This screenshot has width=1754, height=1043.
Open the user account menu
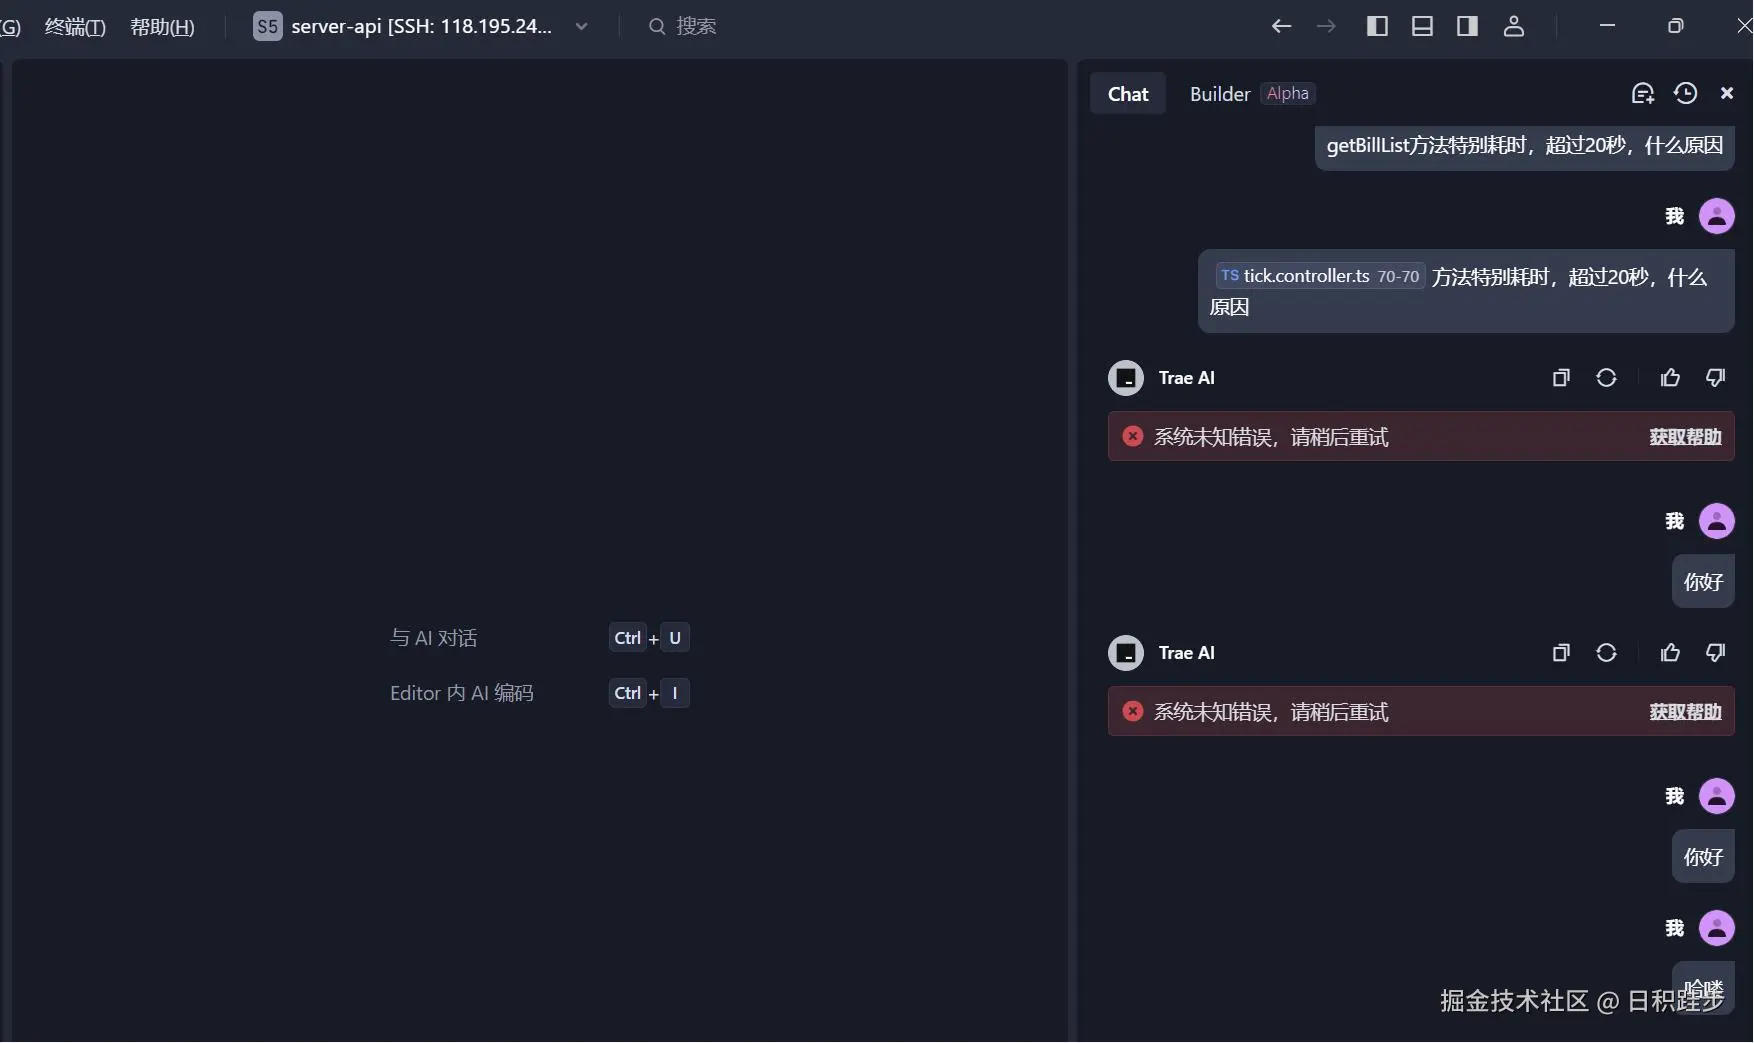(1514, 26)
